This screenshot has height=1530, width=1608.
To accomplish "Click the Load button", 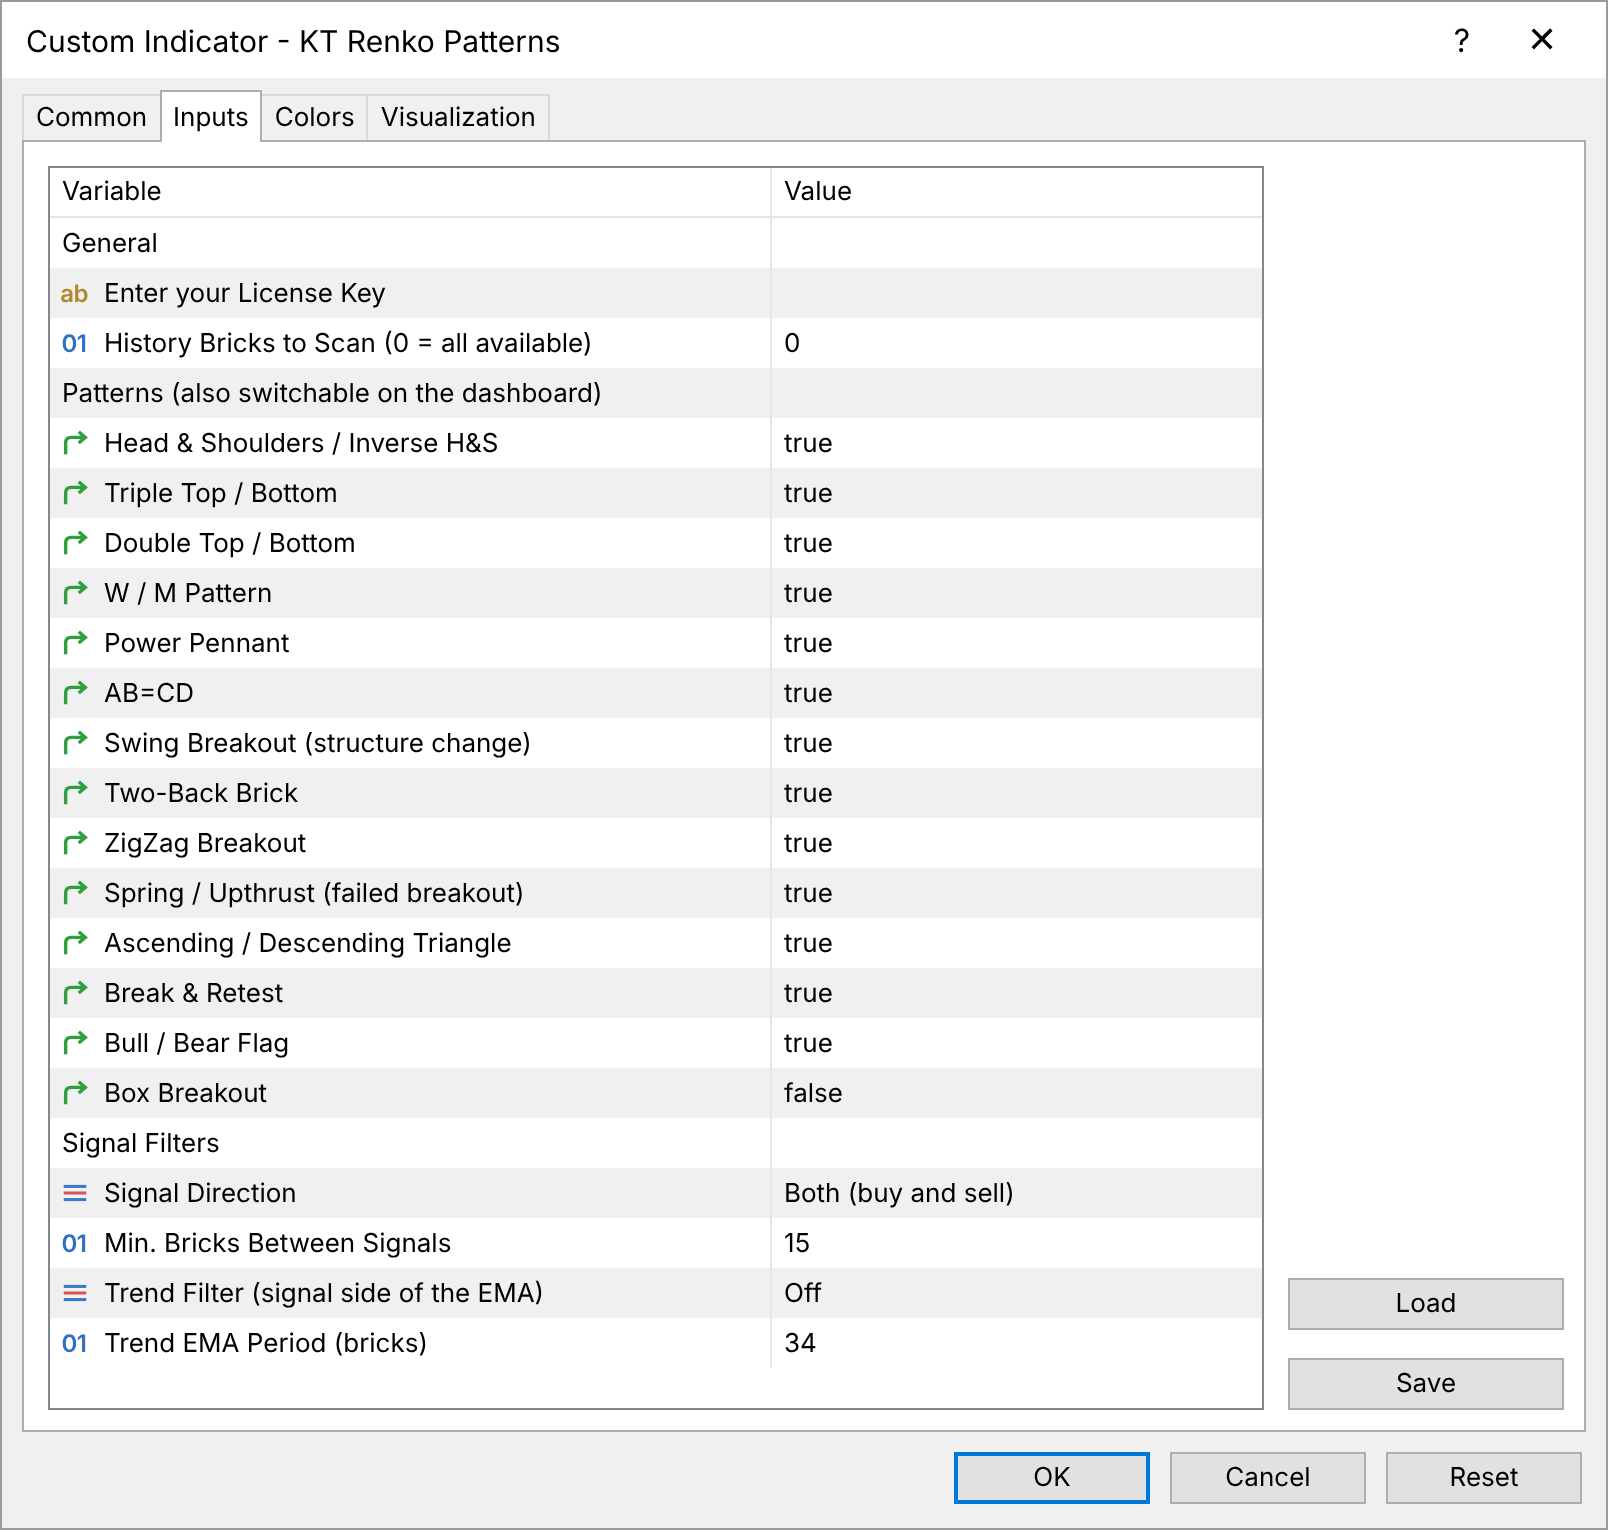I will pos(1425,1303).
